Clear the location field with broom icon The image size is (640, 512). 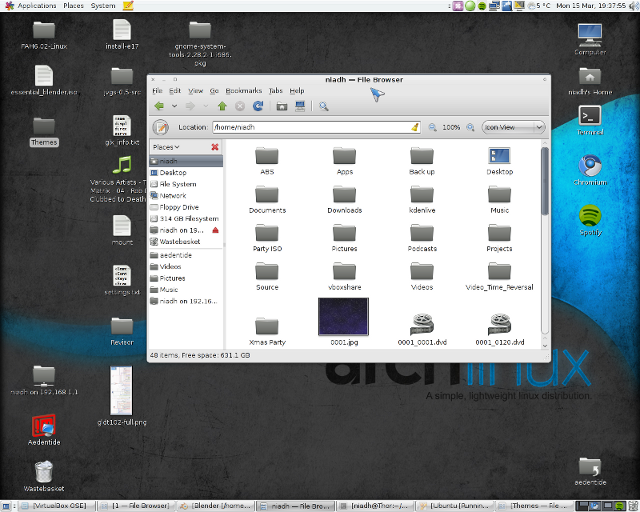click(x=415, y=127)
